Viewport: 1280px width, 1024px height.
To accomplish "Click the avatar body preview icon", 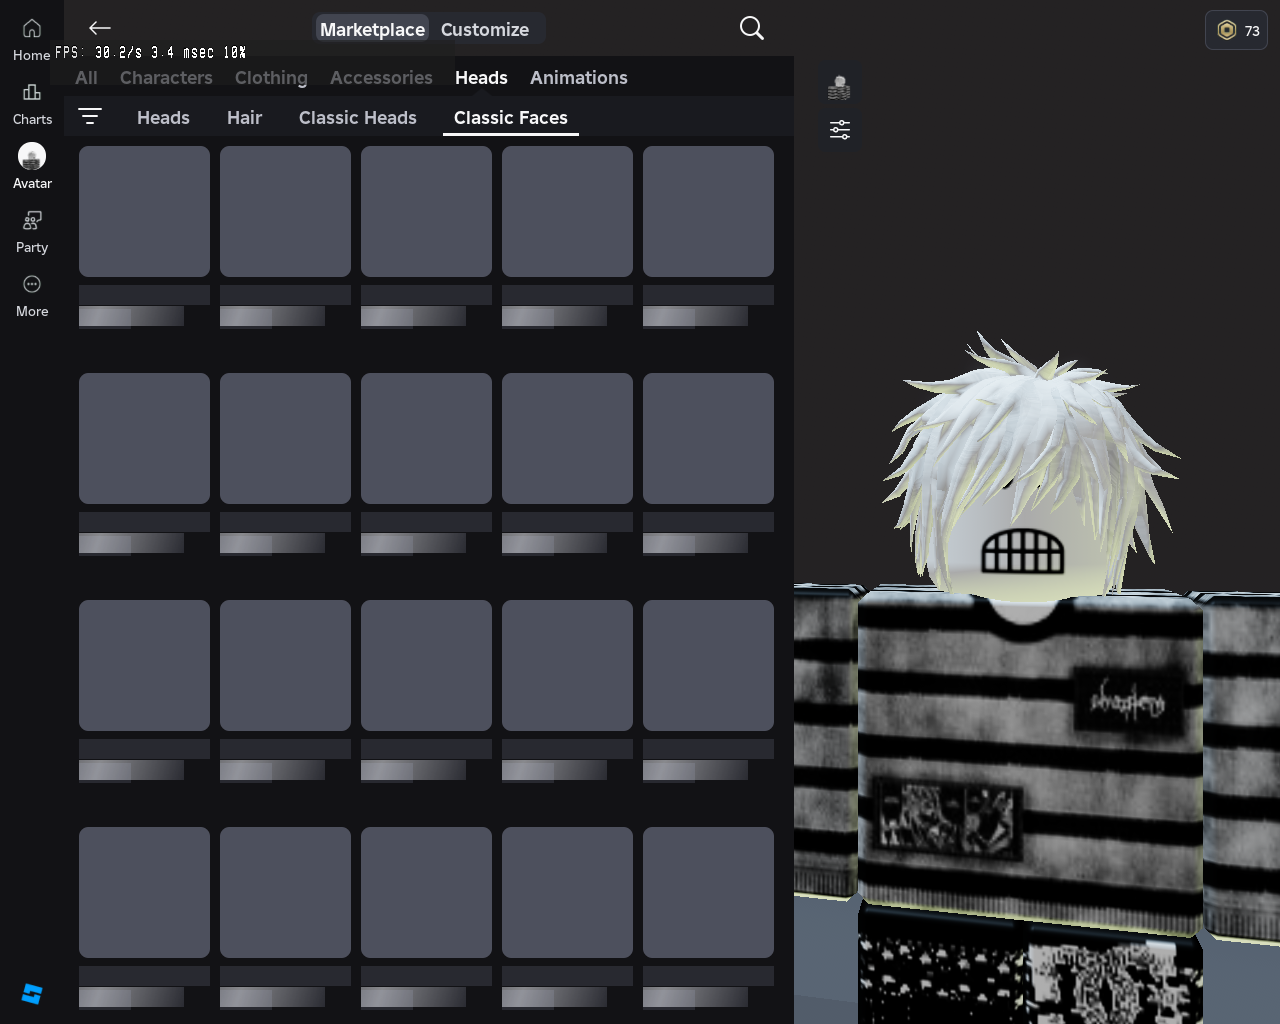I will click(840, 88).
